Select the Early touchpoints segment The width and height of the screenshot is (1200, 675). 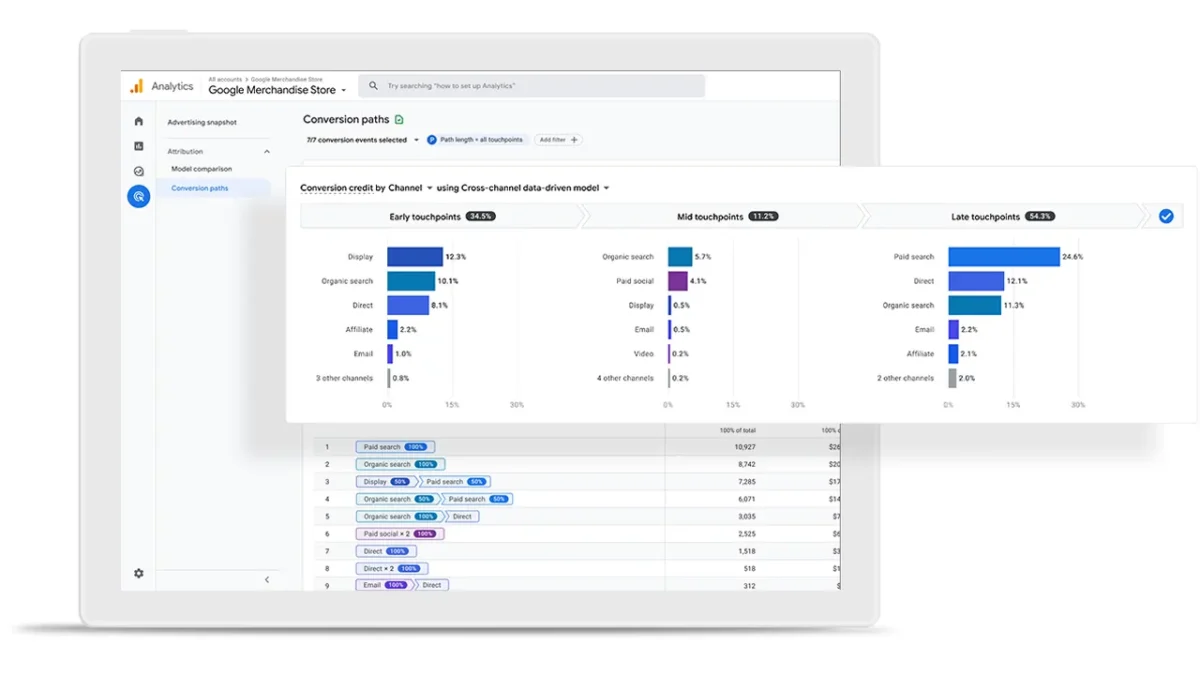[x=441, y=216]
